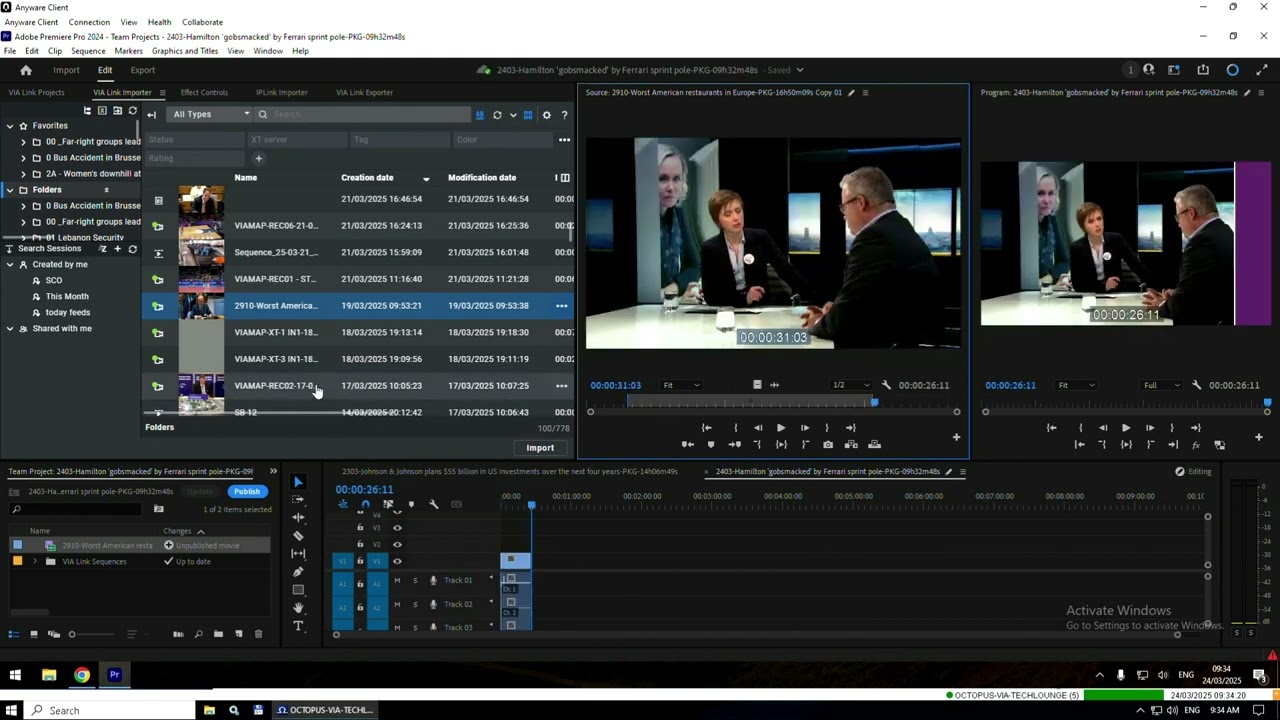Select the Selection tool in the timeline toolbox
Image resolution: width=1280 pixels, height=720 pixels.
(298, 482)
